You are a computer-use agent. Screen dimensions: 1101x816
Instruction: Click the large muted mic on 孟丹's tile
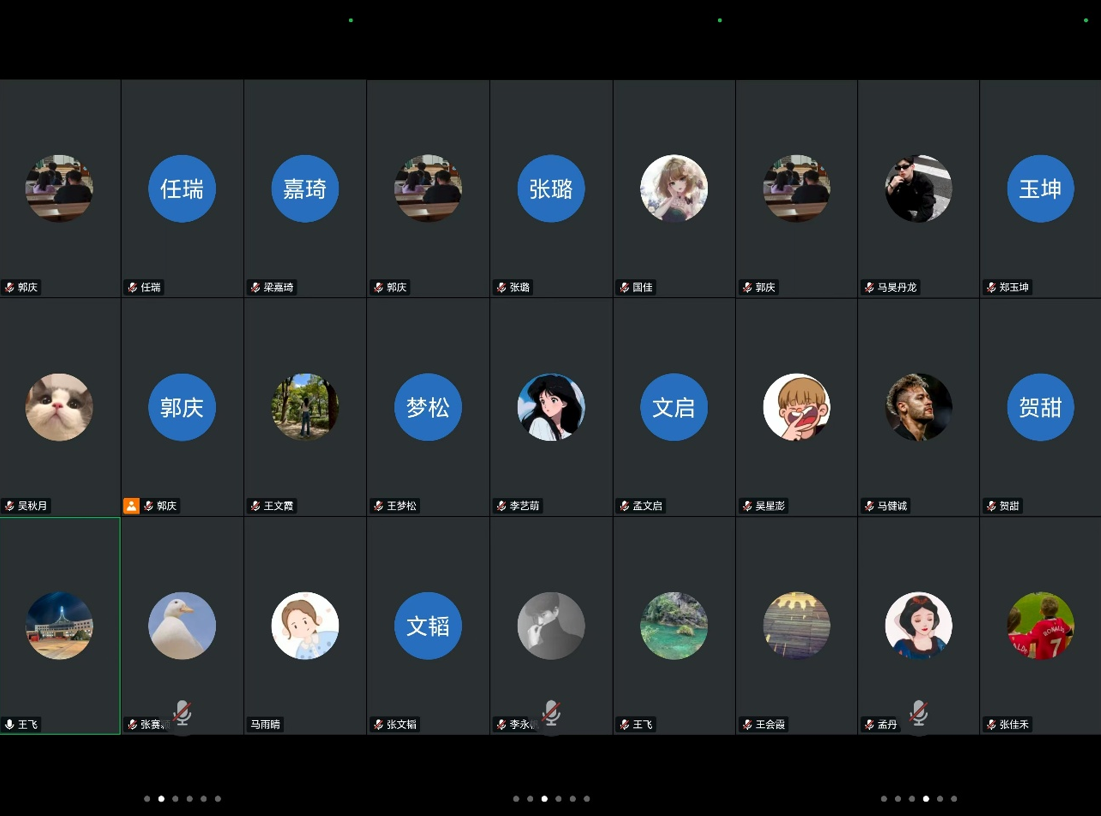918,713
